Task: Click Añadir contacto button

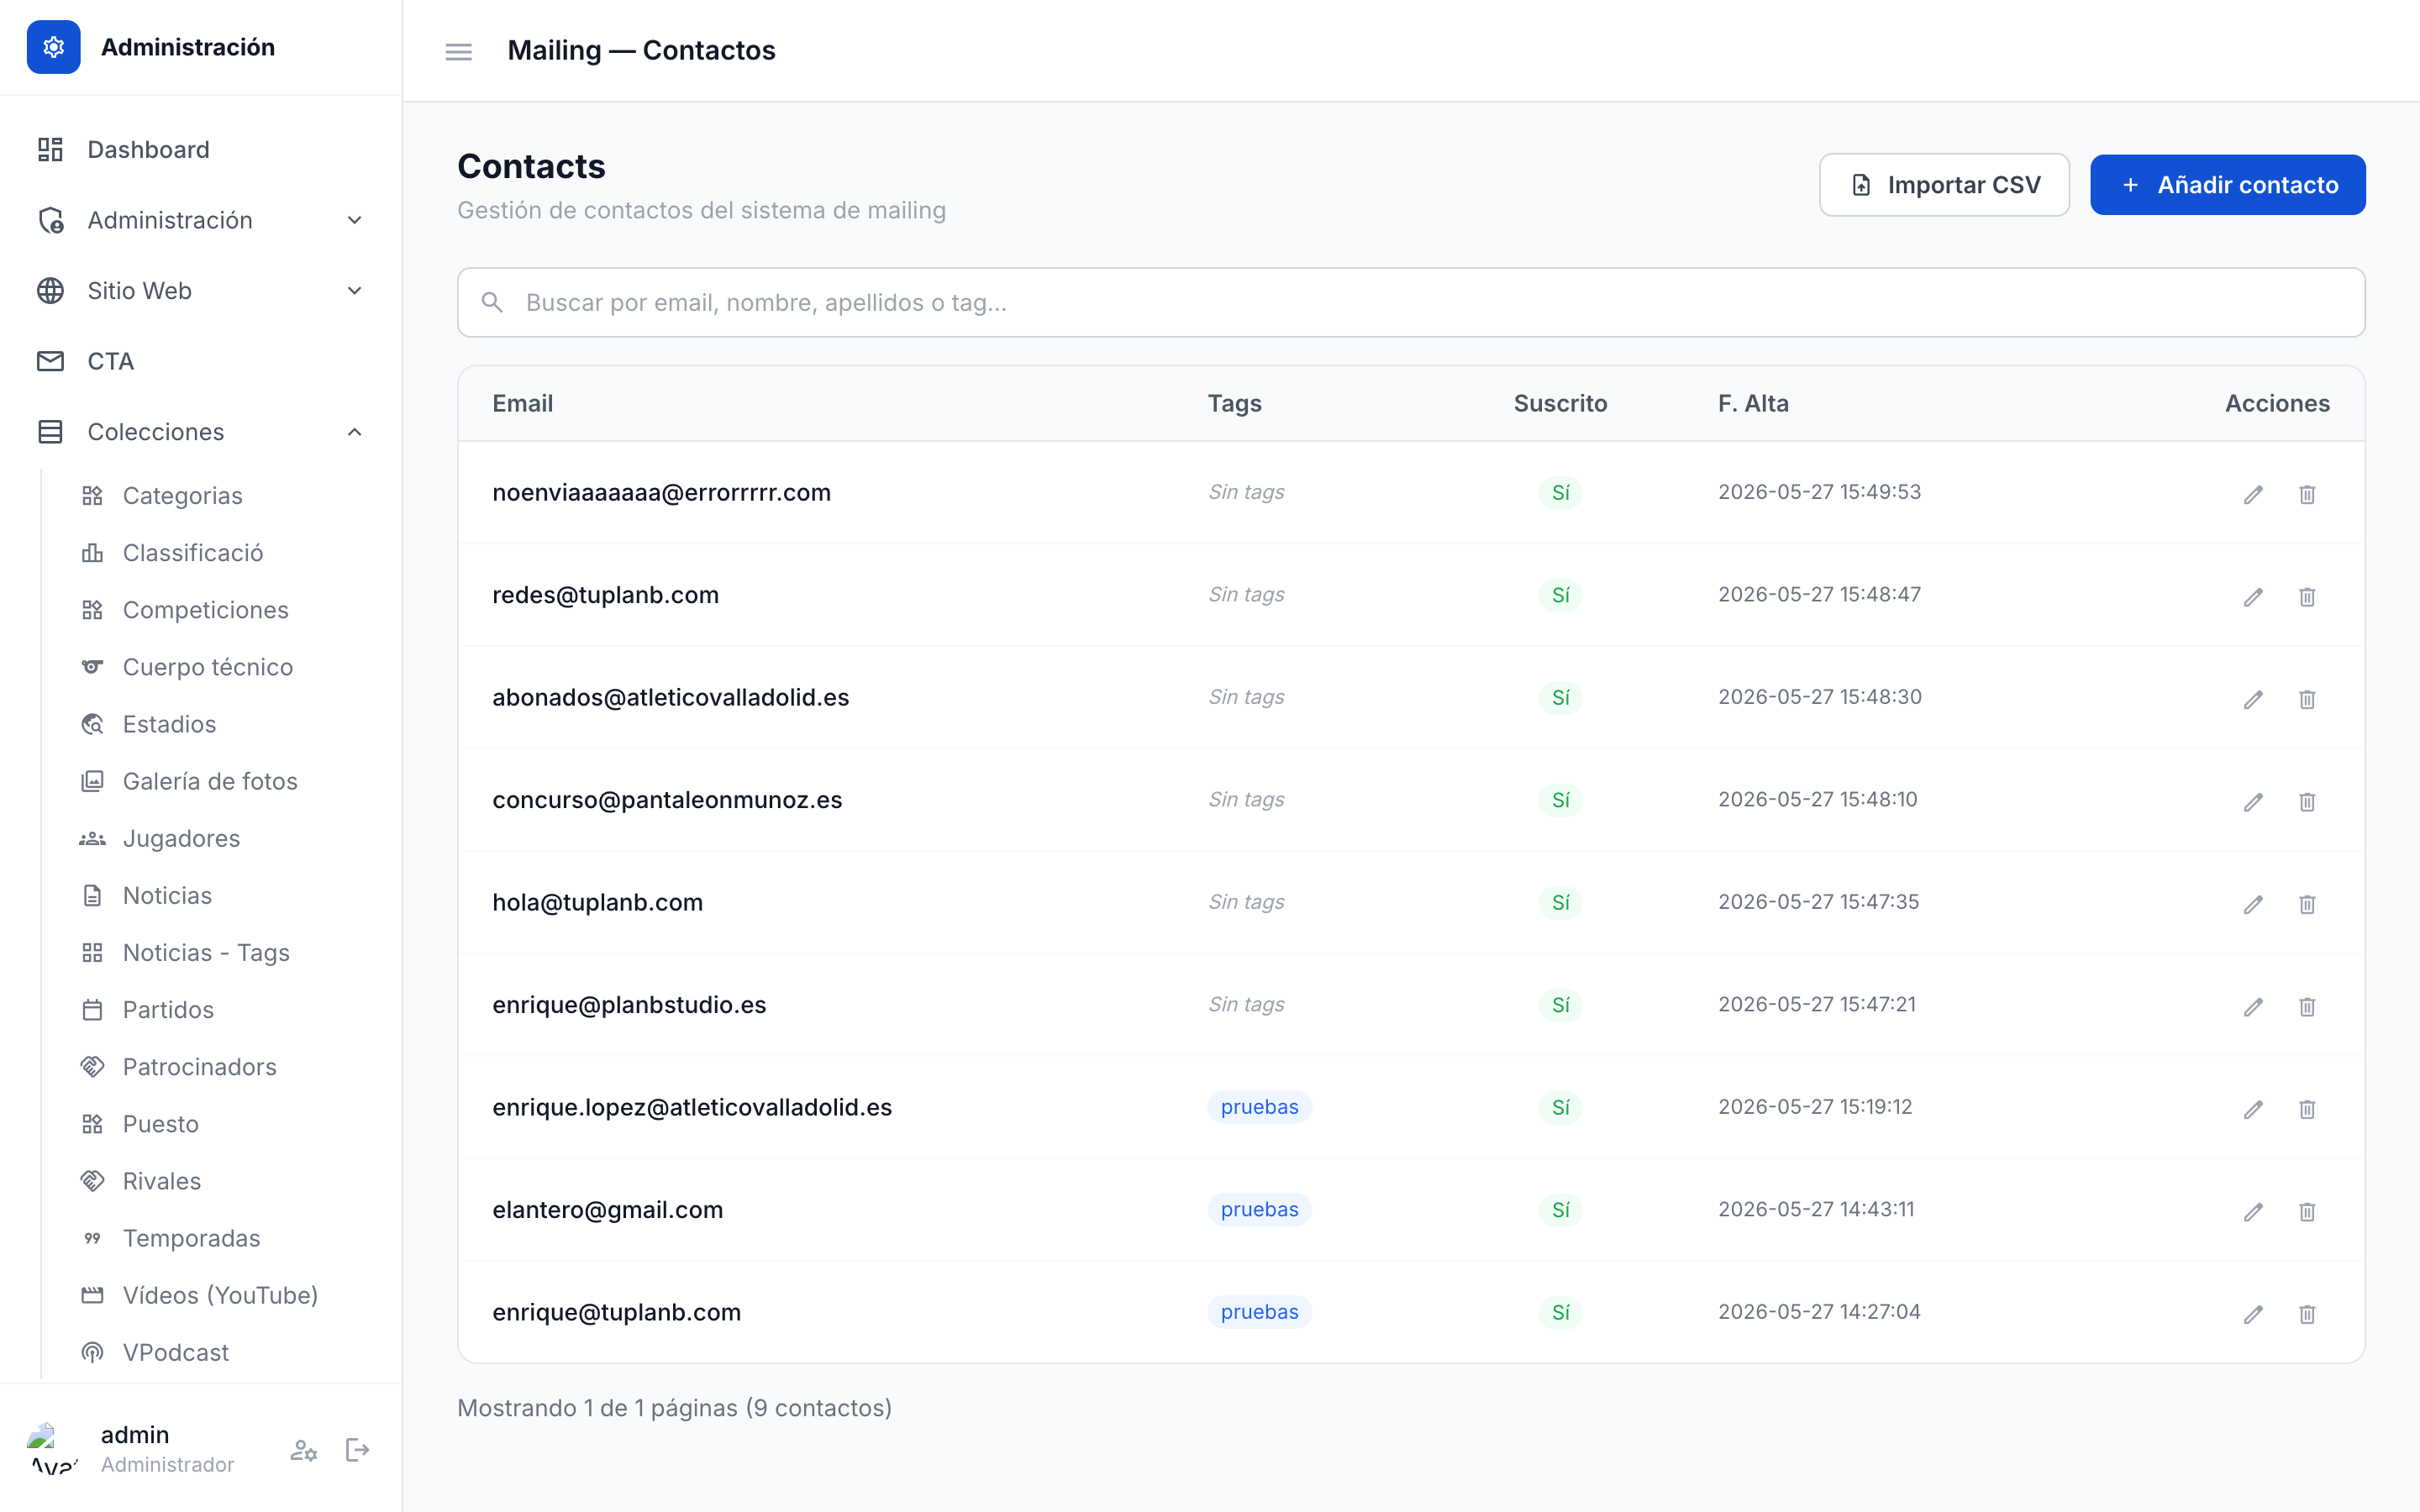Action: click(2227, 185)
